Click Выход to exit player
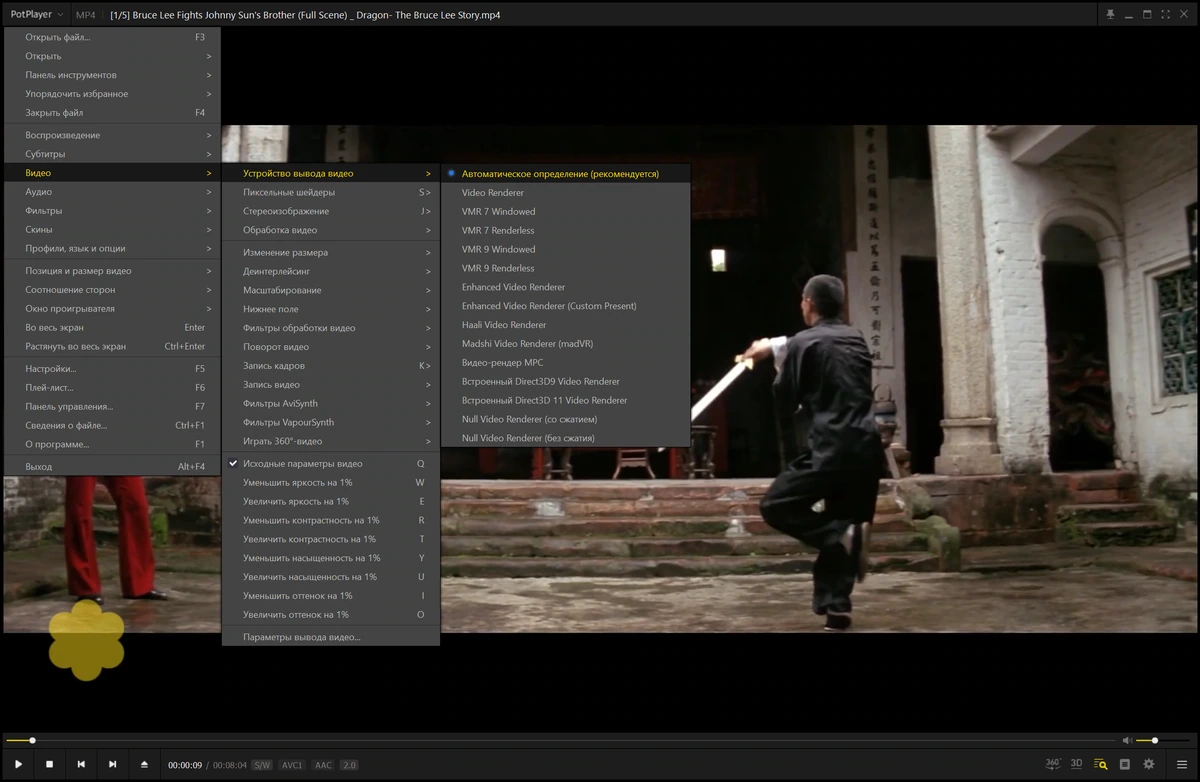 (x=112, y=467)
